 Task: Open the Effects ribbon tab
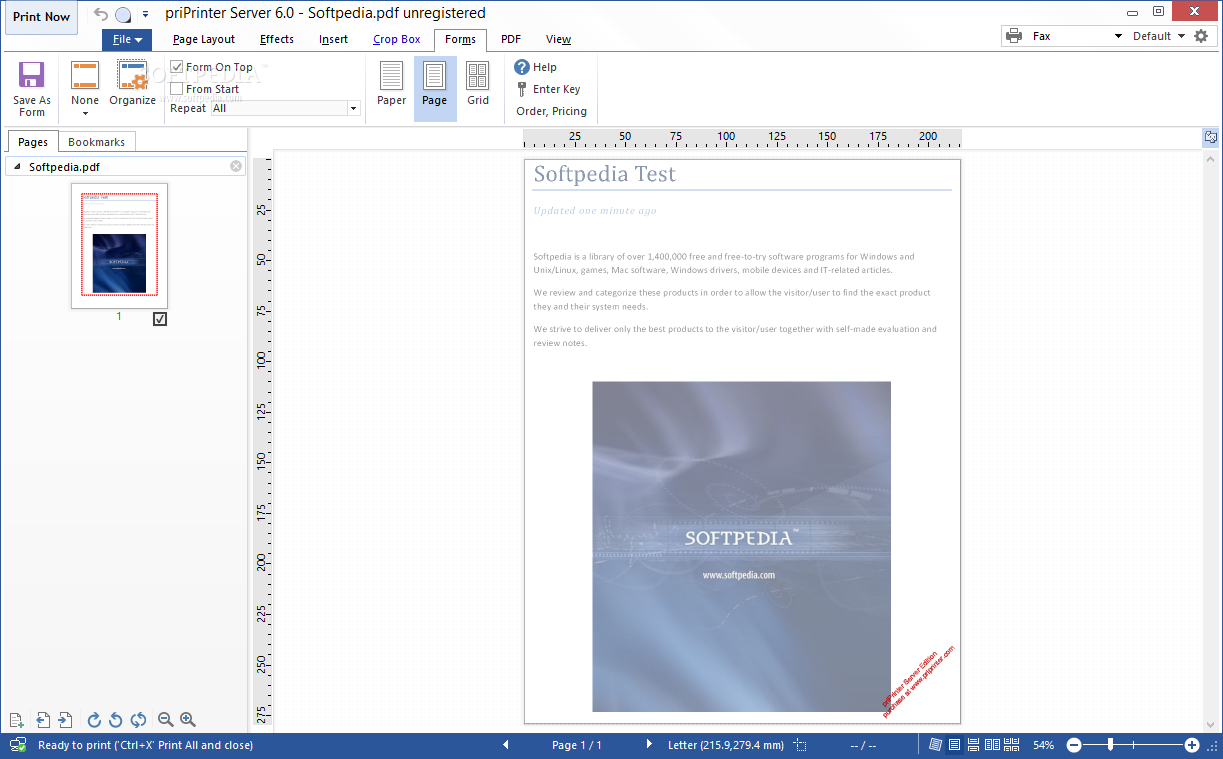(277, 40)
